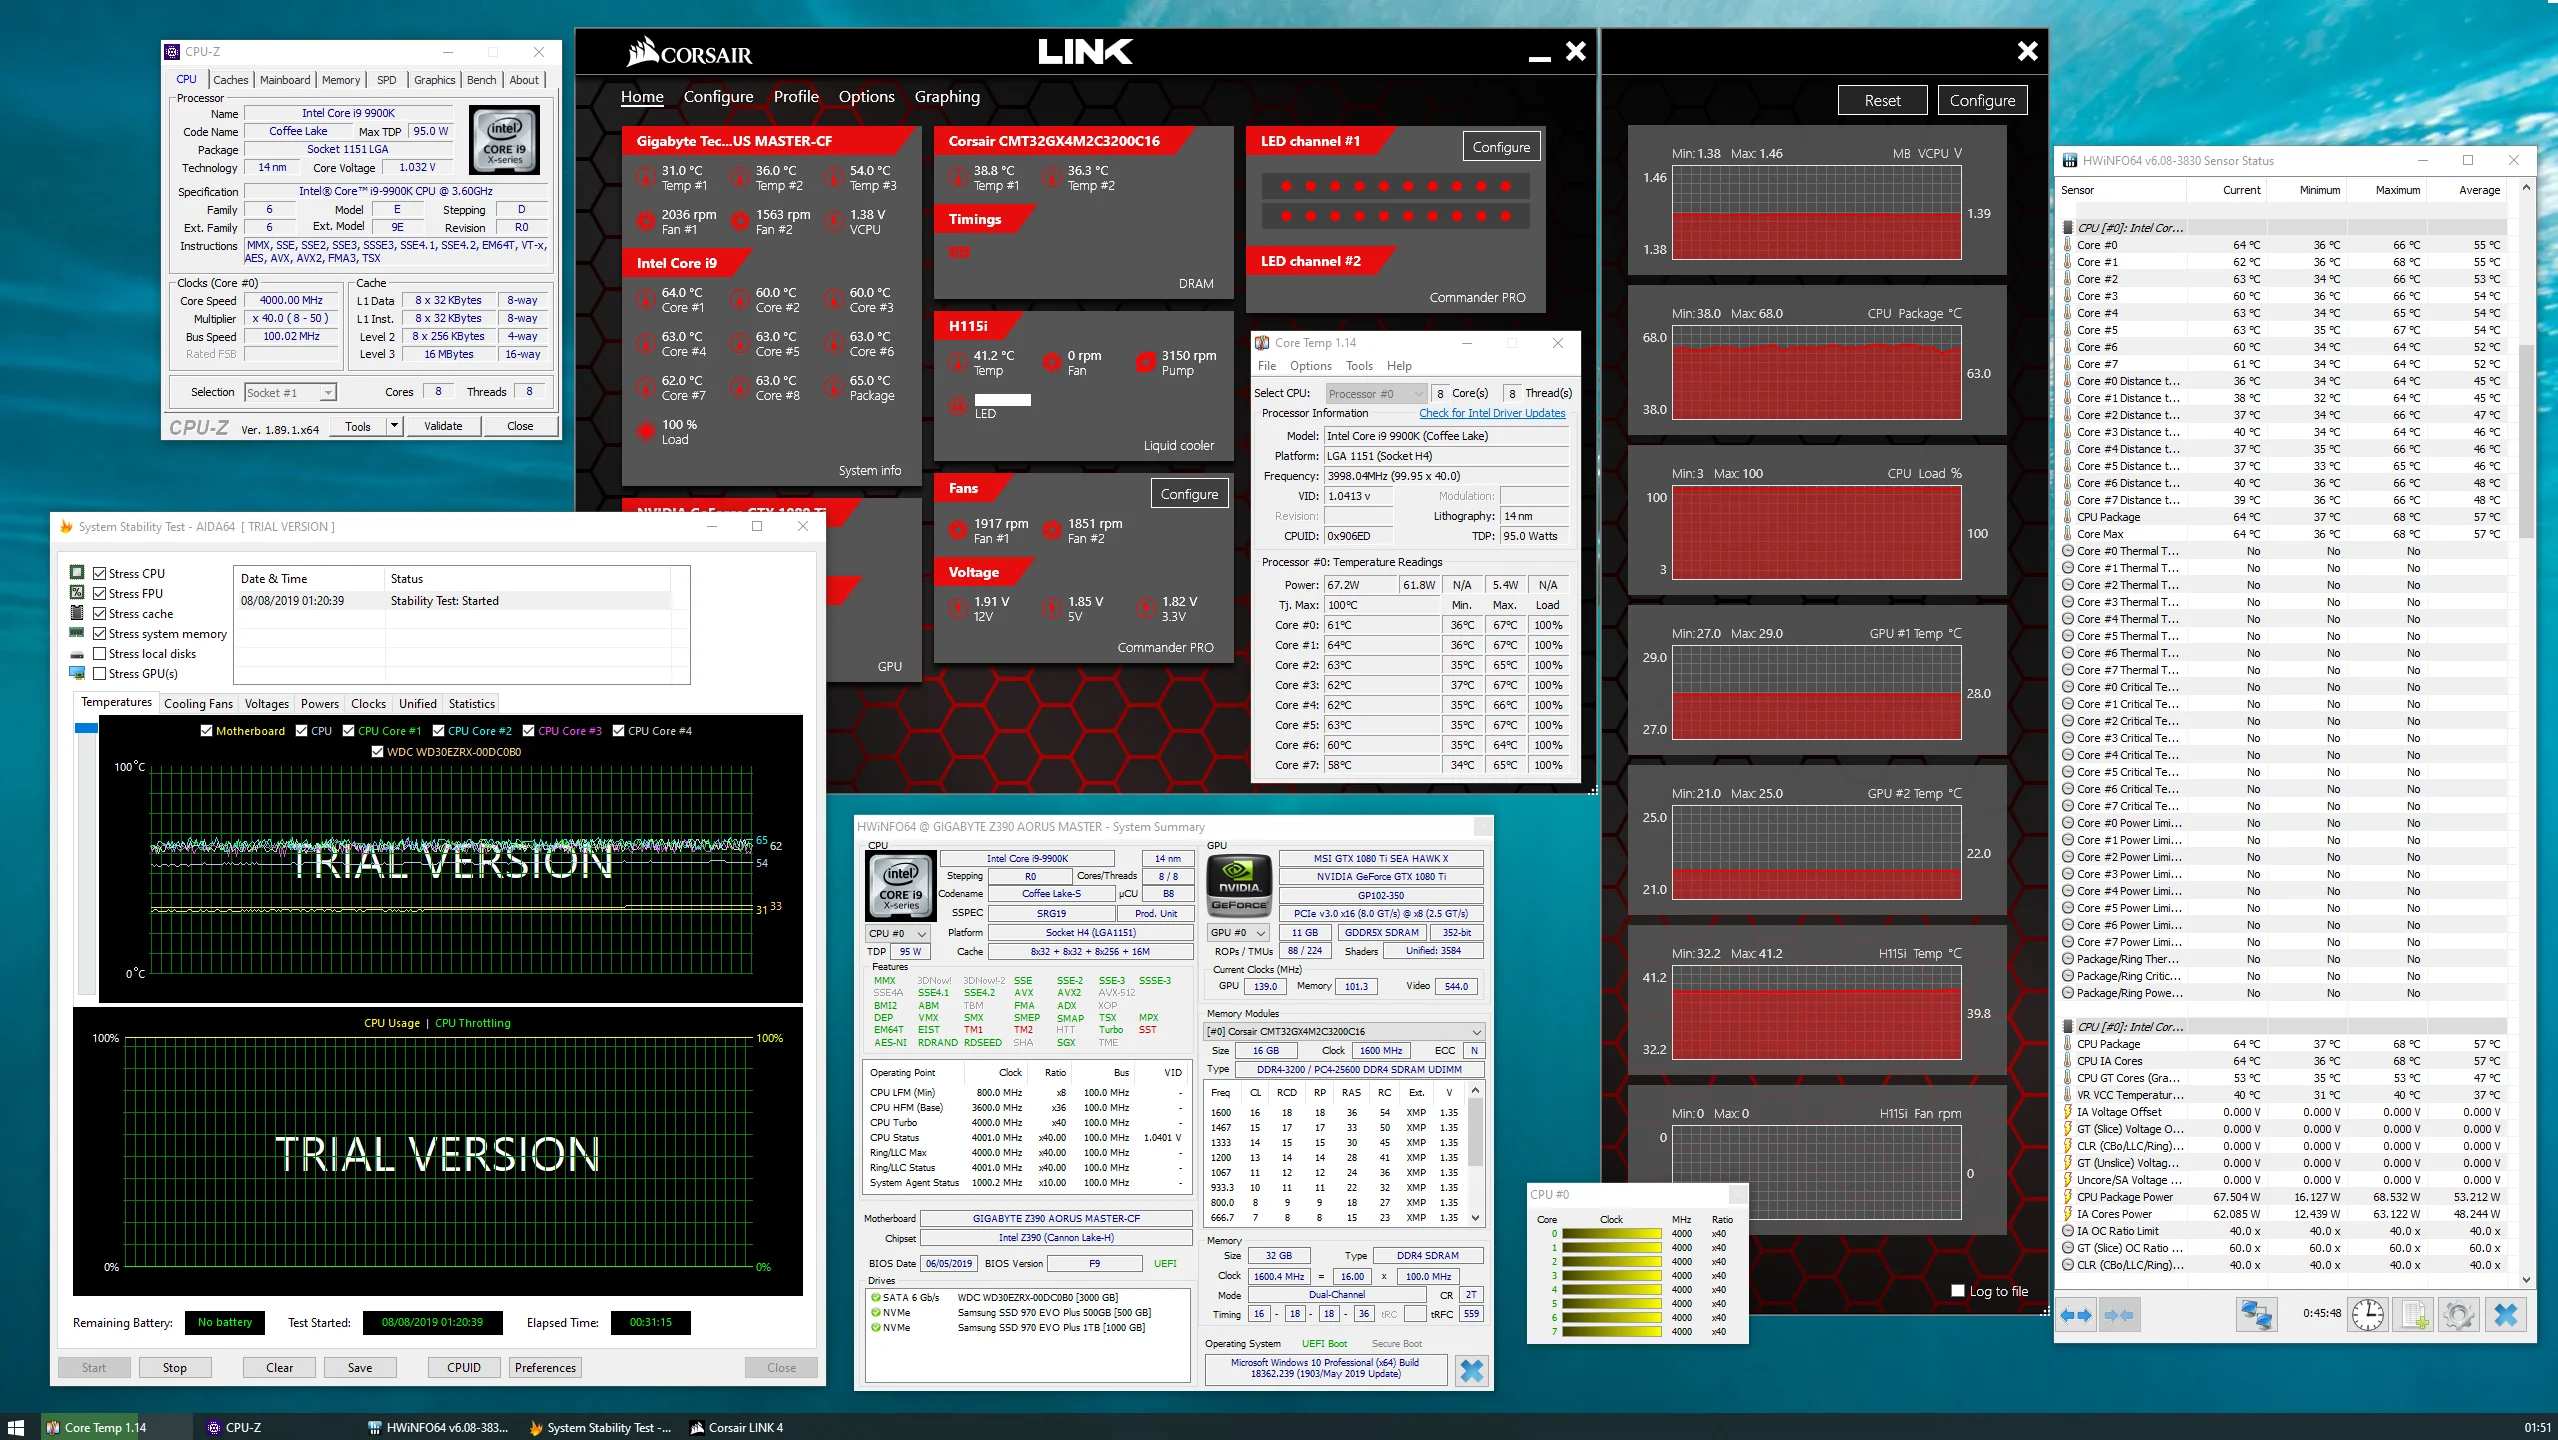
Task: Click HWiNFO Sensor Status vertical scrollbar
Action: (x=2526, y=440)
